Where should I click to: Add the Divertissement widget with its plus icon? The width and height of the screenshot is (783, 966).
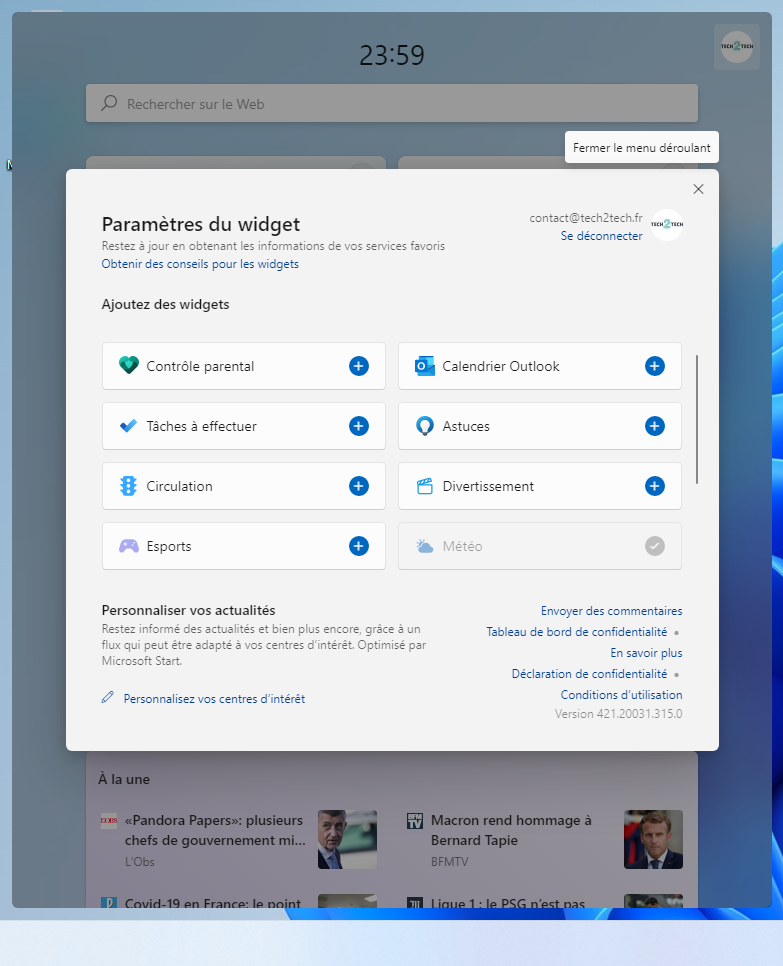tap(654, 486)
